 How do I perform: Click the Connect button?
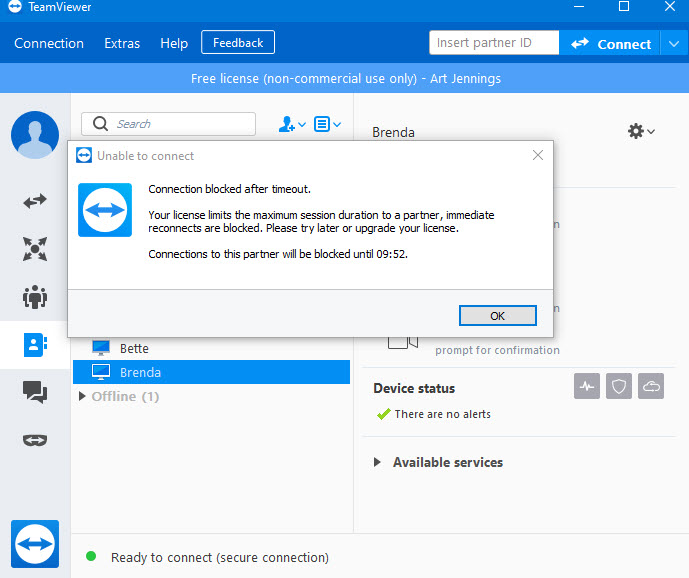pyautogui.click(x=610, y=44)
